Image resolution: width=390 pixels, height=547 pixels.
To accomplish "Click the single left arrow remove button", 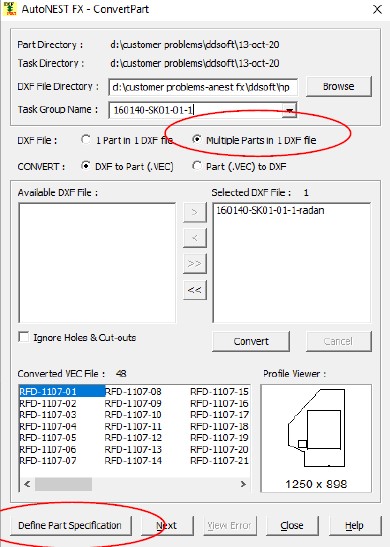I will pos(195,238).
